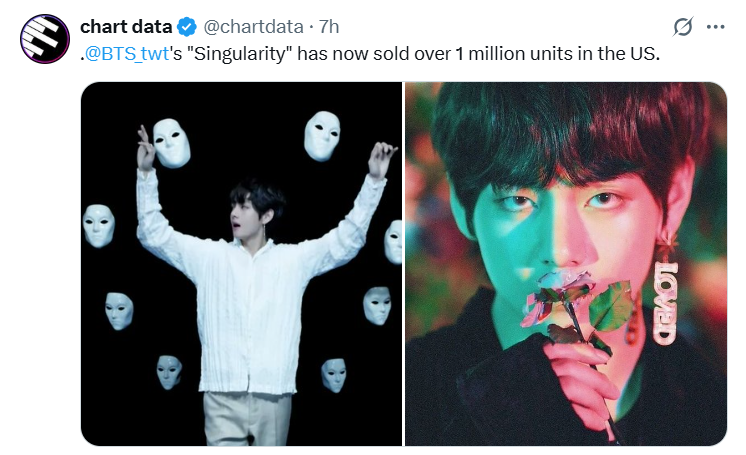
Task: Open the chart data profile avatar
Action: pyautogui.click(x=45, y=39)
